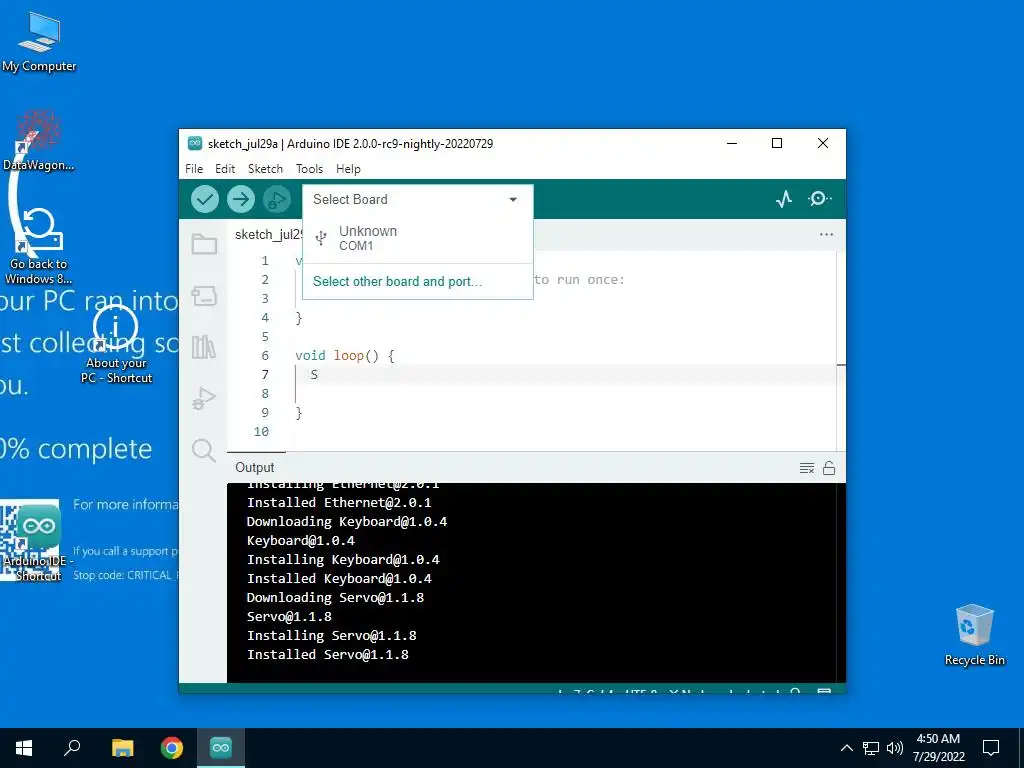The height and width of the screenshot is (768, 1024).
Task: Open the network tray icon
Action: (x=871, y=748)
